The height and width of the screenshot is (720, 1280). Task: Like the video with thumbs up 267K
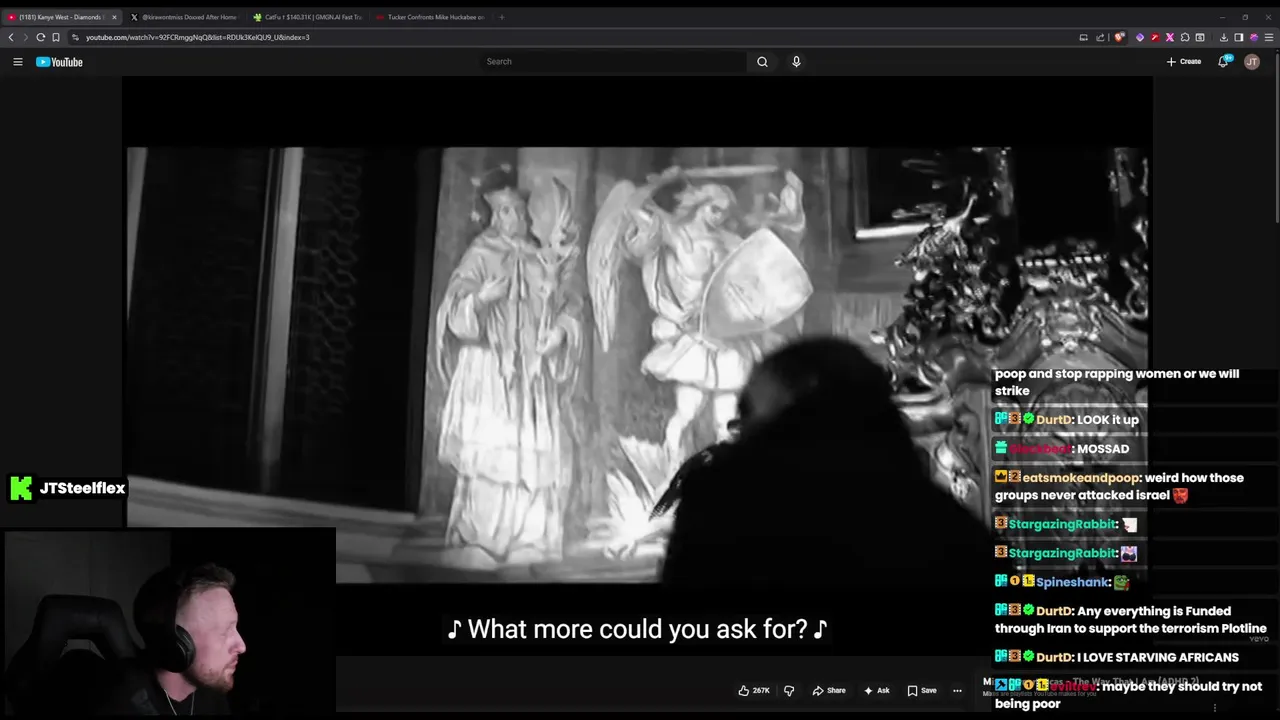click(754, 690)
